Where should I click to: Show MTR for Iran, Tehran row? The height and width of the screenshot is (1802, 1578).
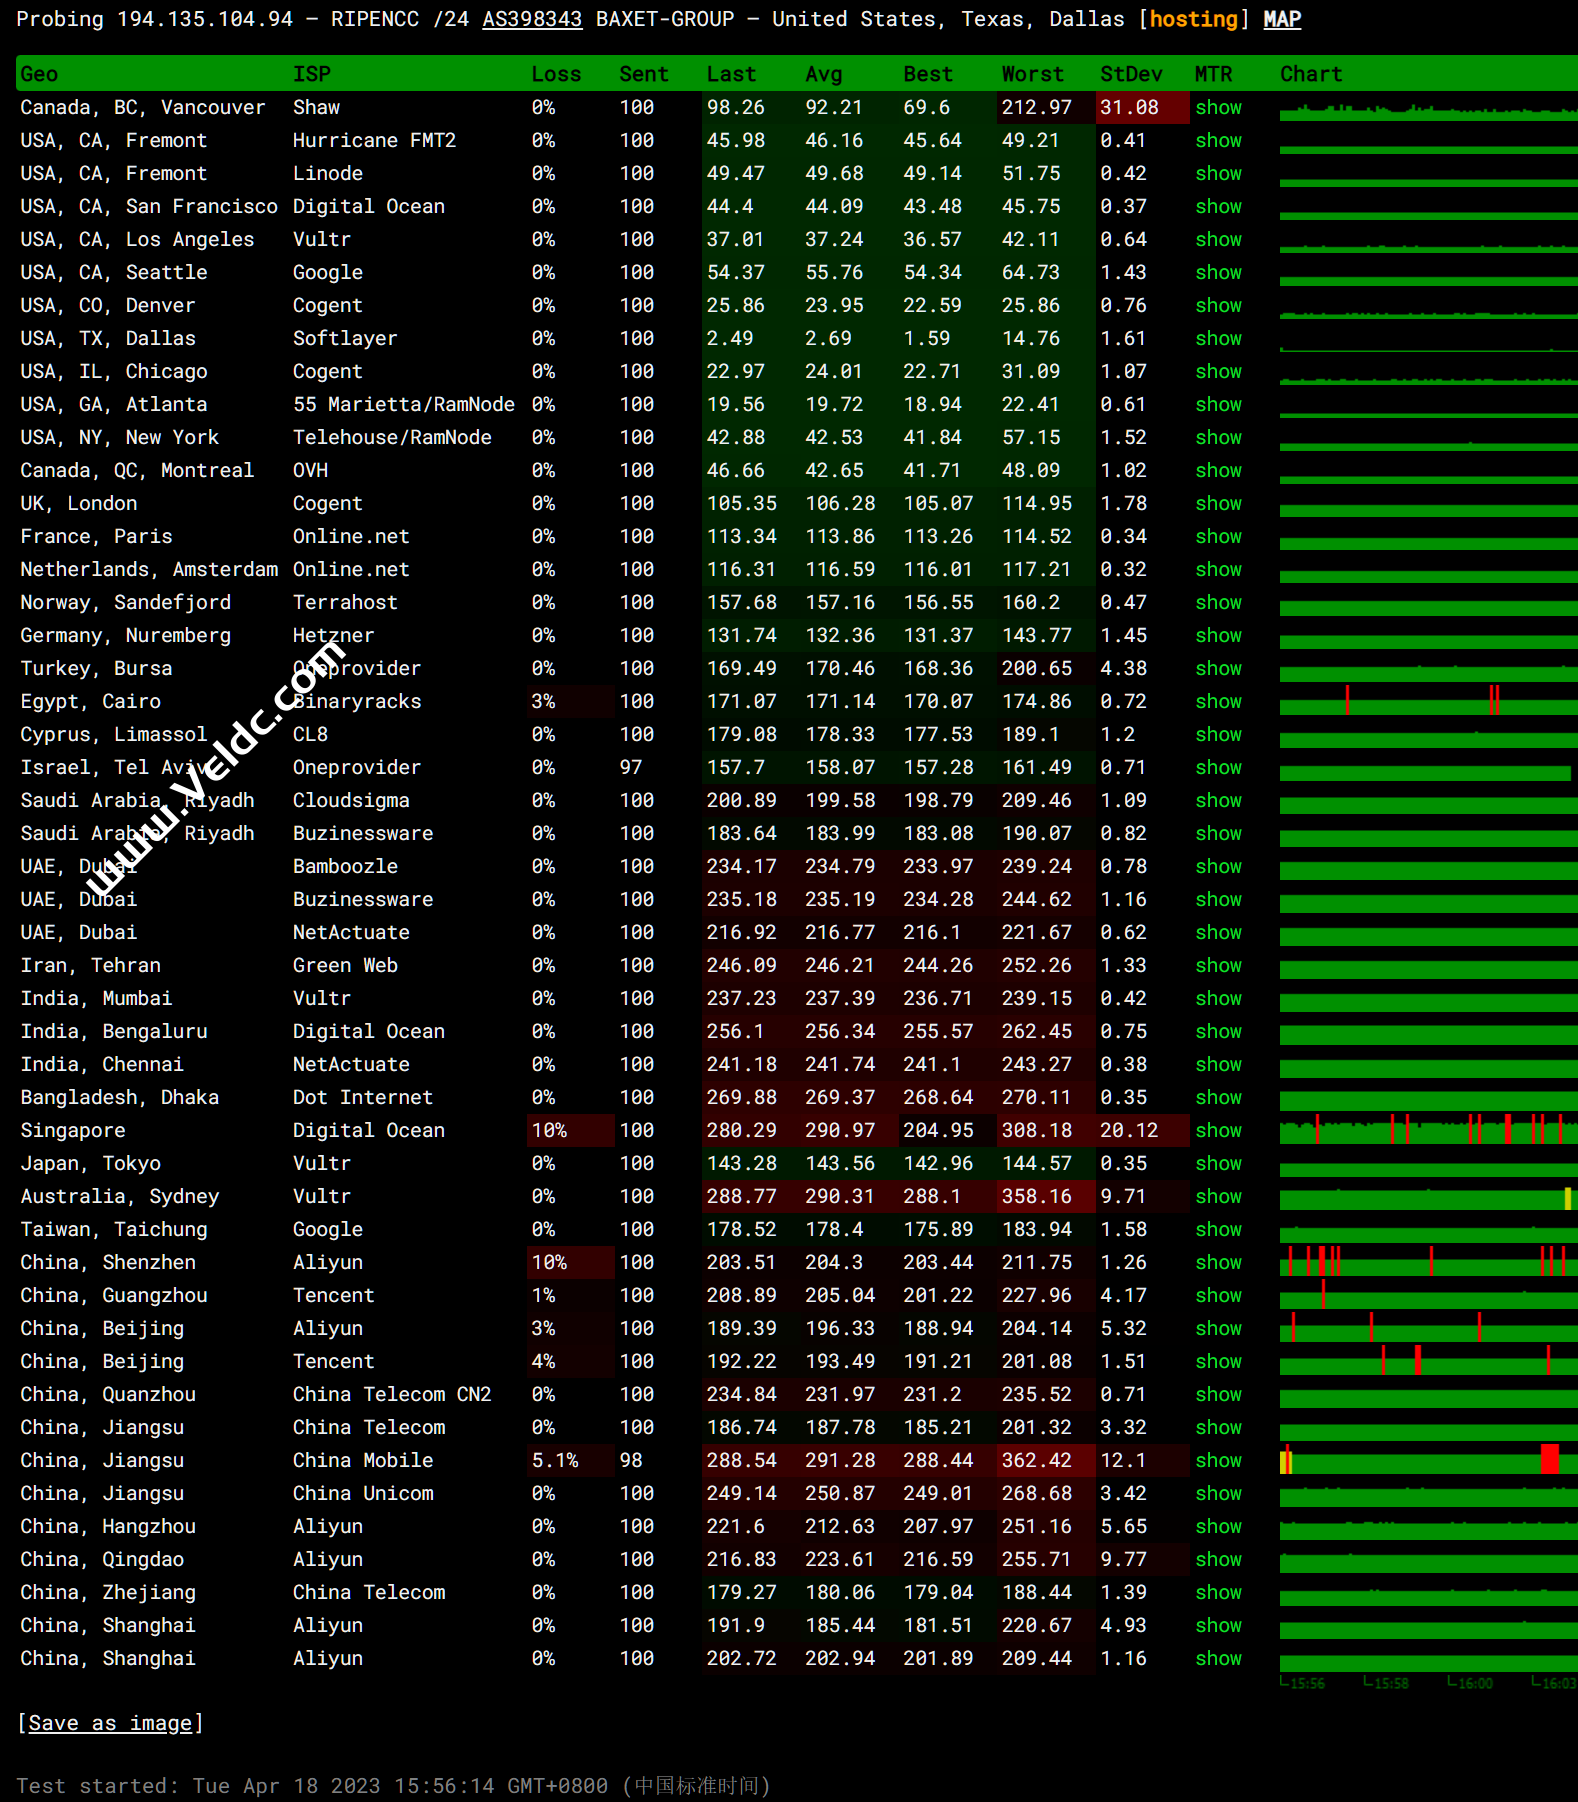pos(1218,965)
